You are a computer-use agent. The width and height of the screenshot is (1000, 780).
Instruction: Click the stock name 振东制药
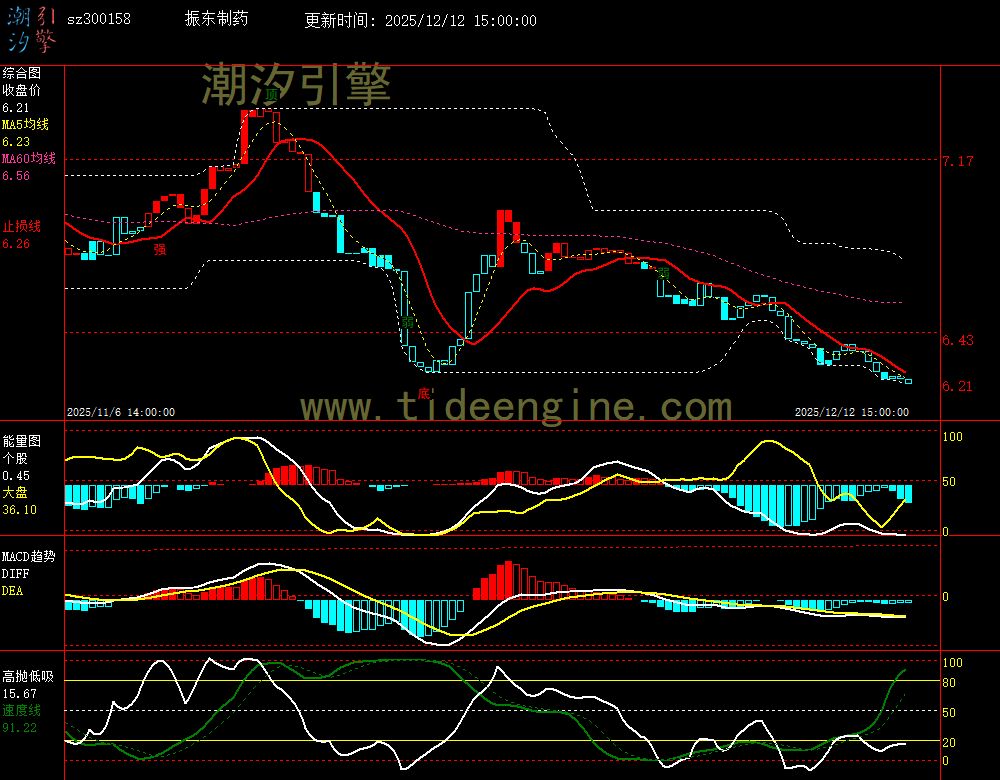click(x=217, y=20)
